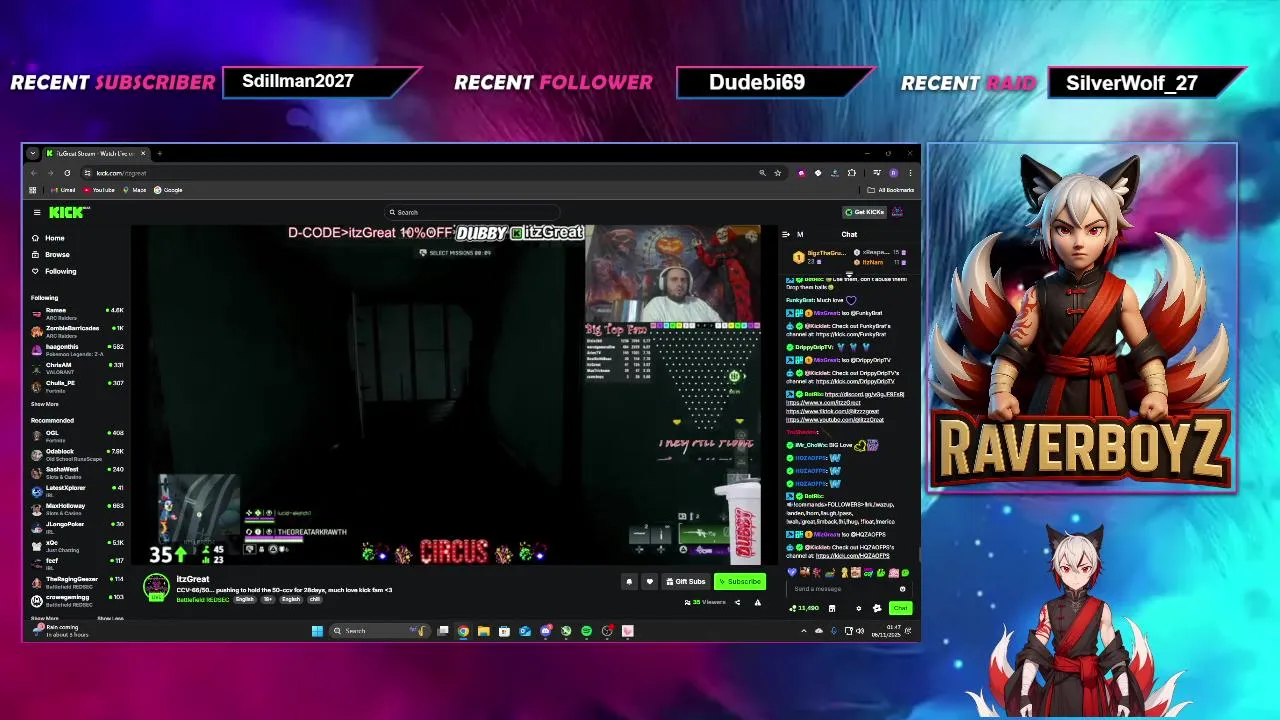Open the Chrome profile avatar
The image size is (1280, 720).
pos(893,173)
